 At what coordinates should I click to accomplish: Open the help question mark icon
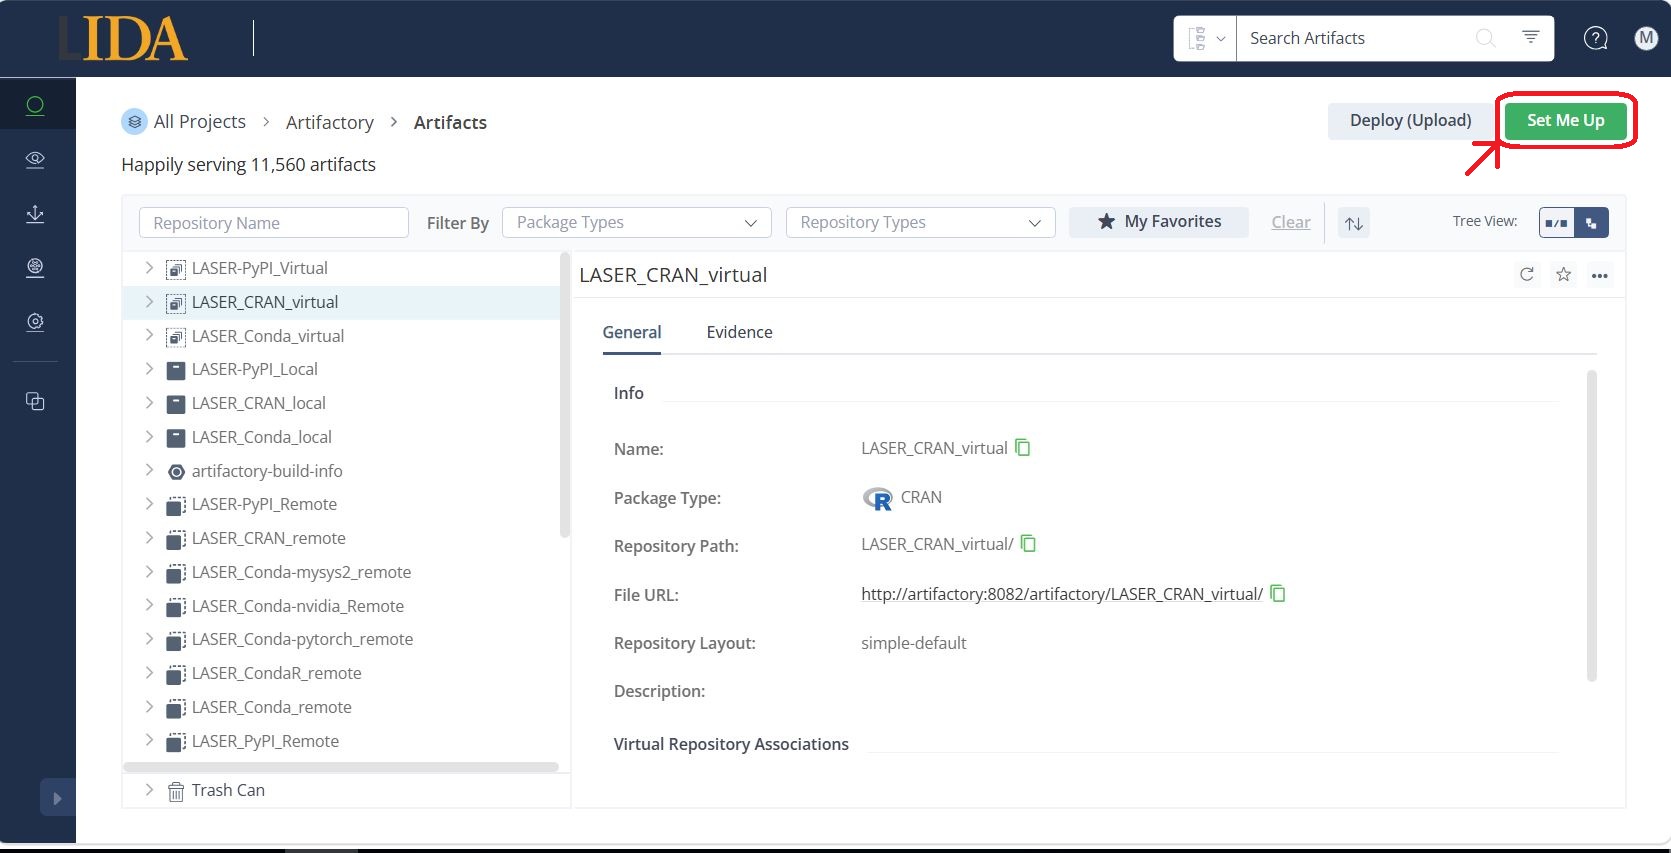[x=1596, y=38]
